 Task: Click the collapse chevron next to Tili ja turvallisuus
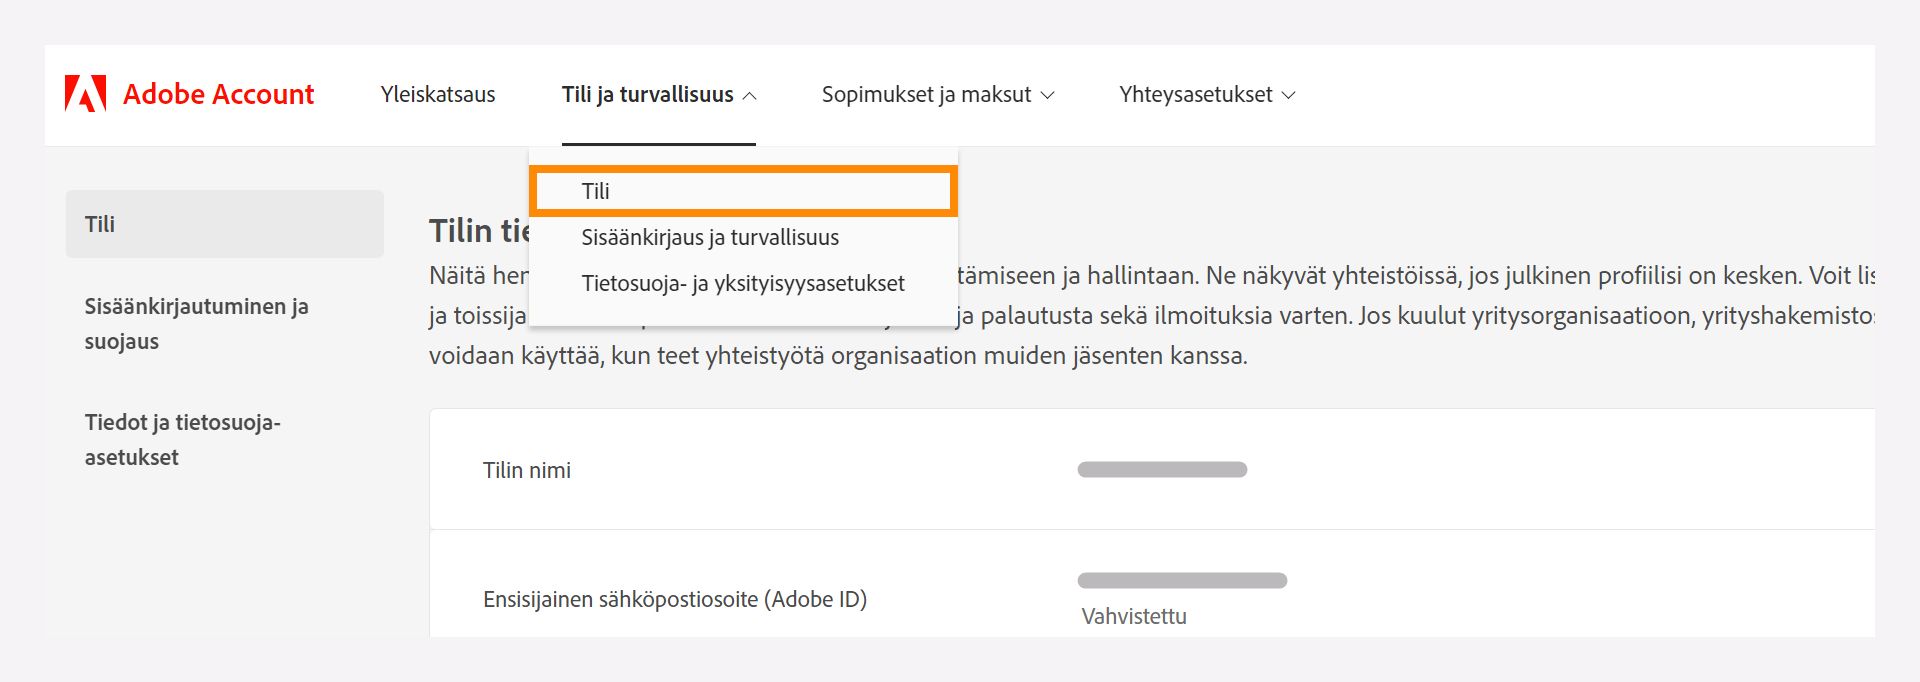749,95
